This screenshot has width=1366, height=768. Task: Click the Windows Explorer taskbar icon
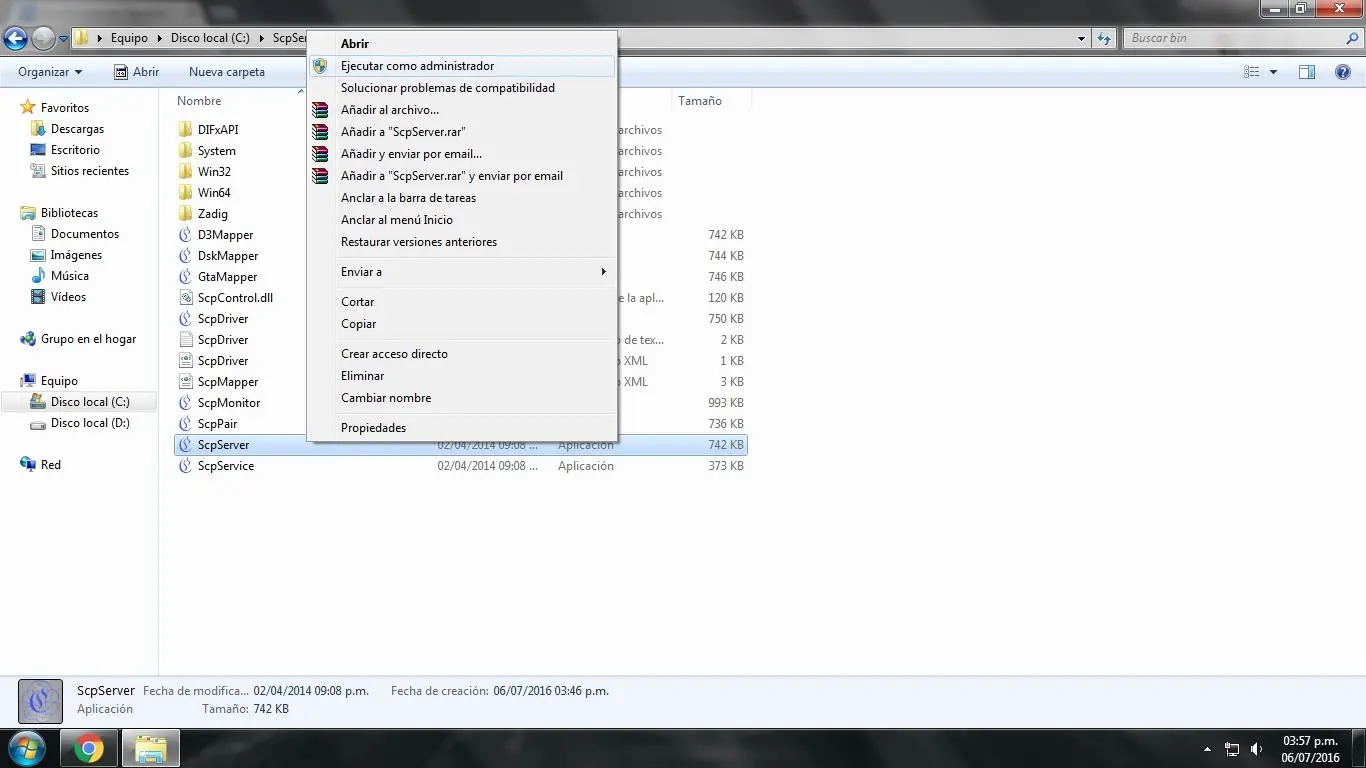[x=150, y=748]
